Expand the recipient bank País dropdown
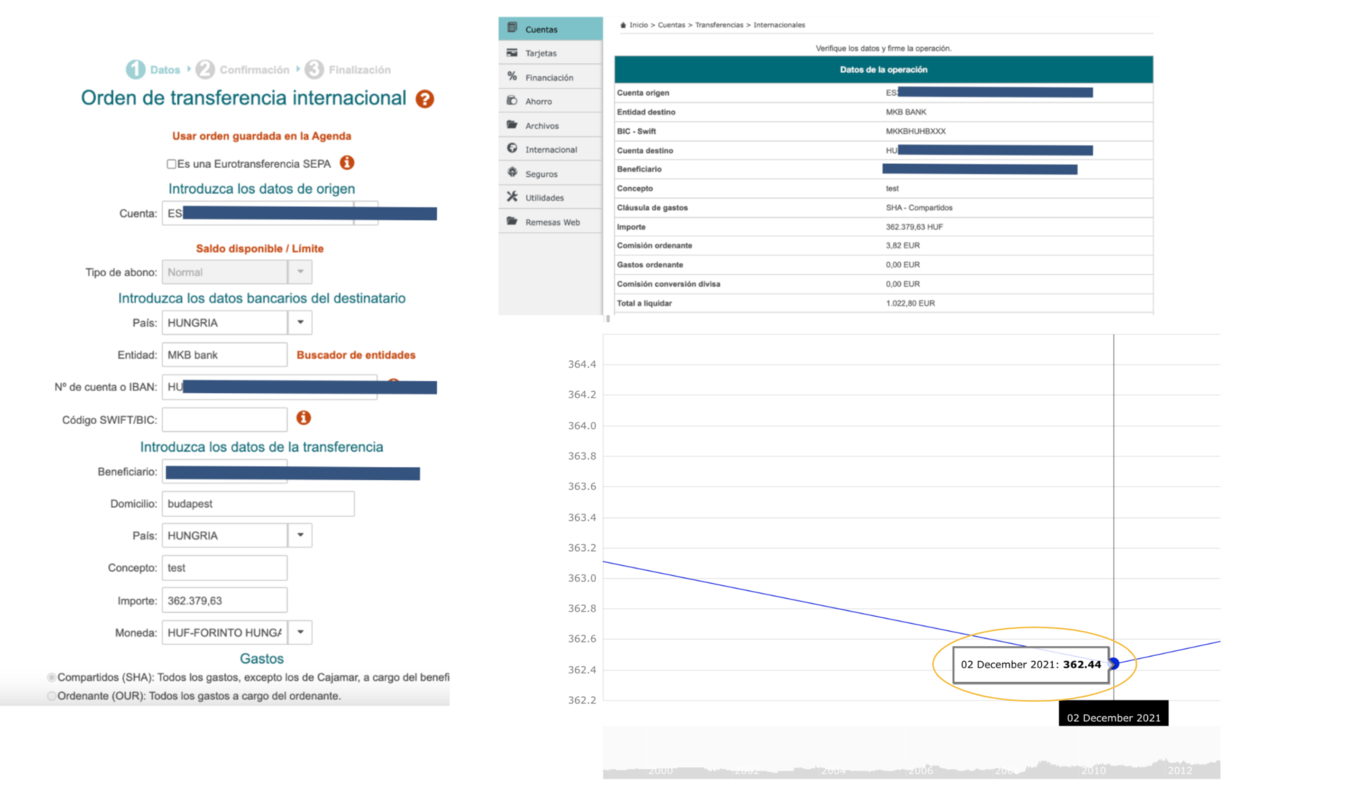This screenshot has height=796, width=1361. tap(300, 323)
